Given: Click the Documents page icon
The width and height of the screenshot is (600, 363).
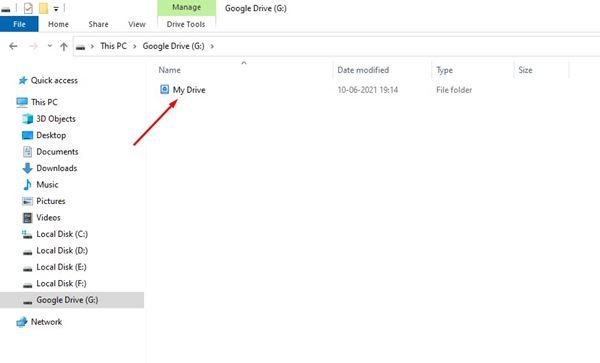Looking at the screenshot, I should click(28, 152).
